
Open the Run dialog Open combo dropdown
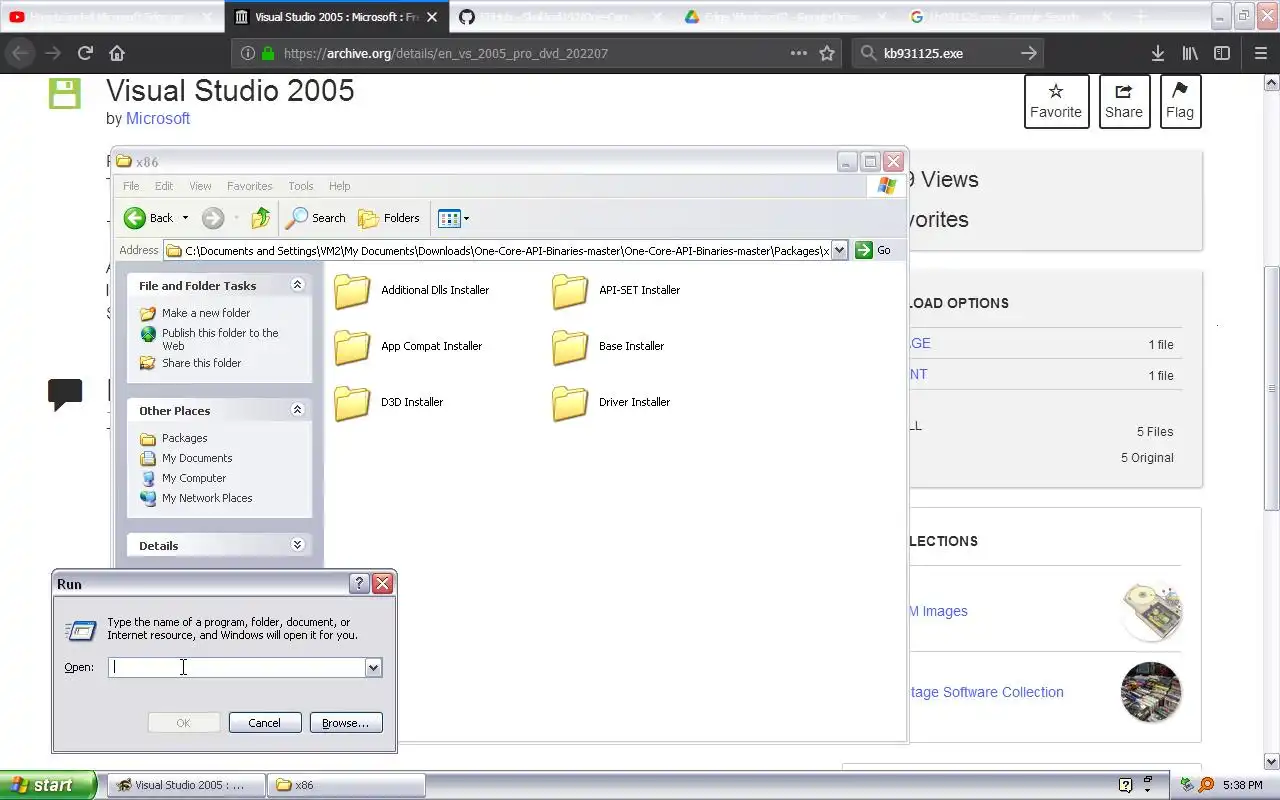[x=373, y=667]
